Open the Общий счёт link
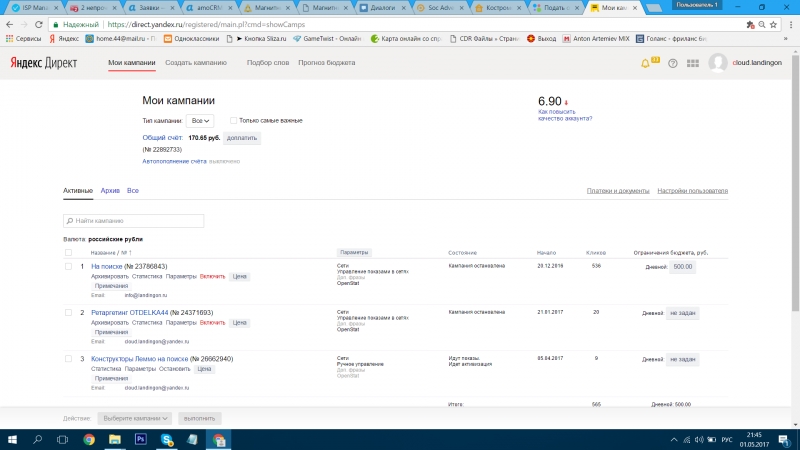Screen dimensions: 800x450 (x=162, y=138)
